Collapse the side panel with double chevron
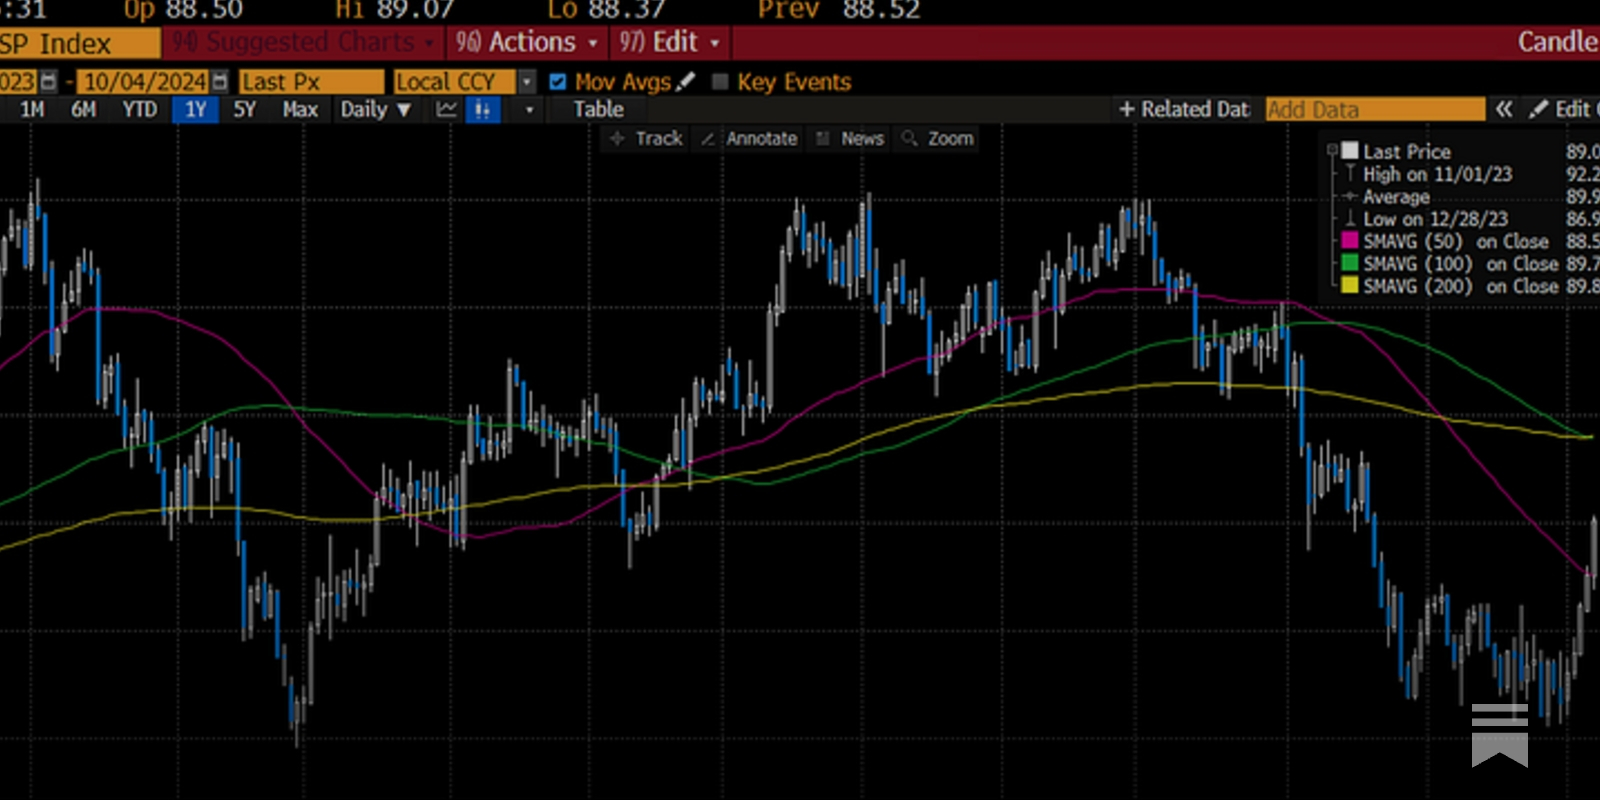The height and width of the screenshot is (800, 1600). [x=1504, y=110]
